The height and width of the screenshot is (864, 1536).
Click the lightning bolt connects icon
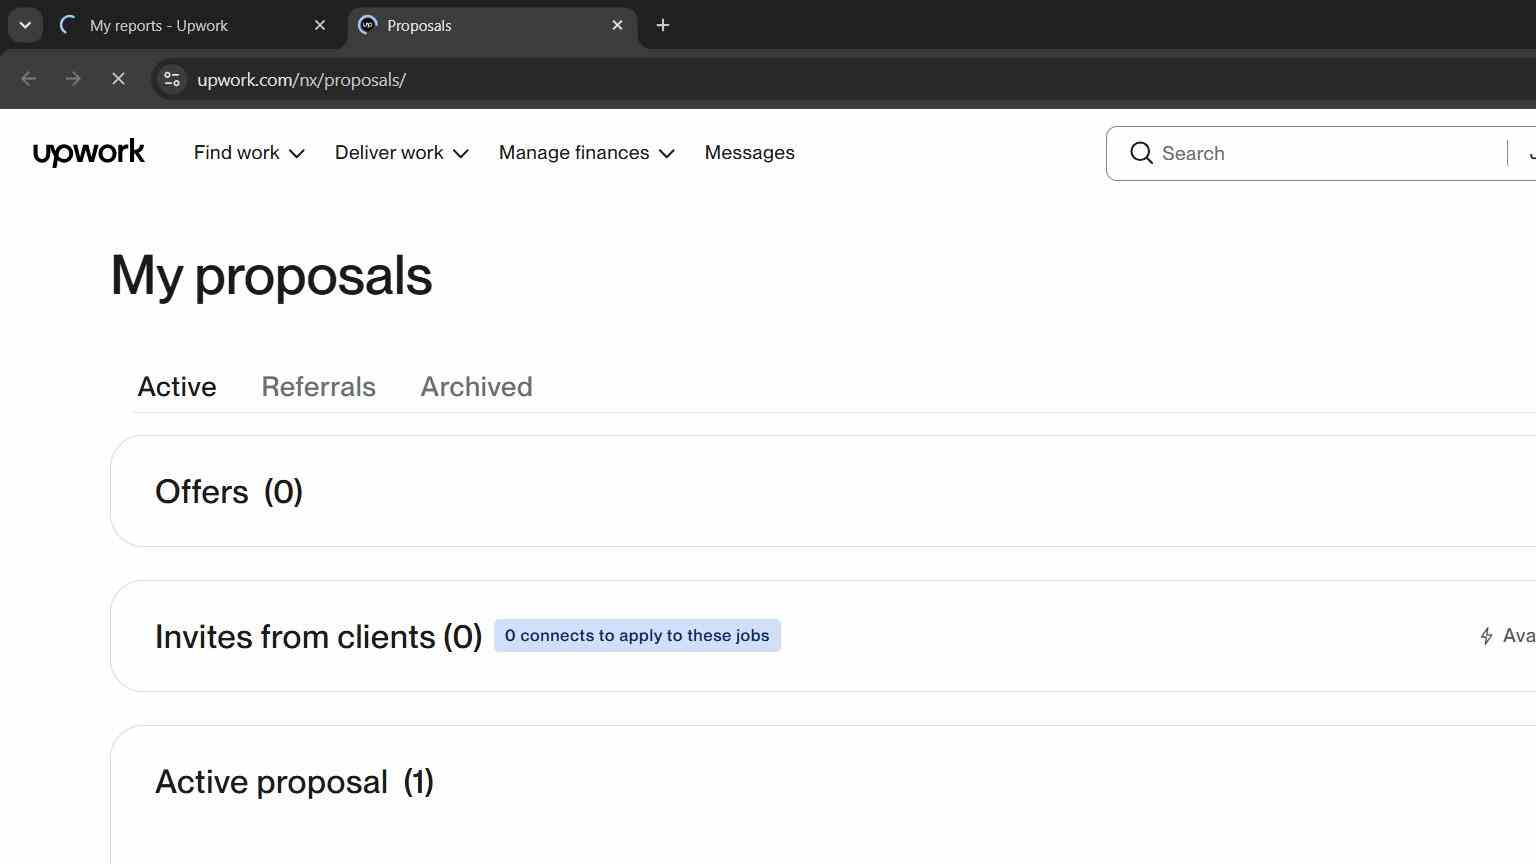pos(1487,636)
